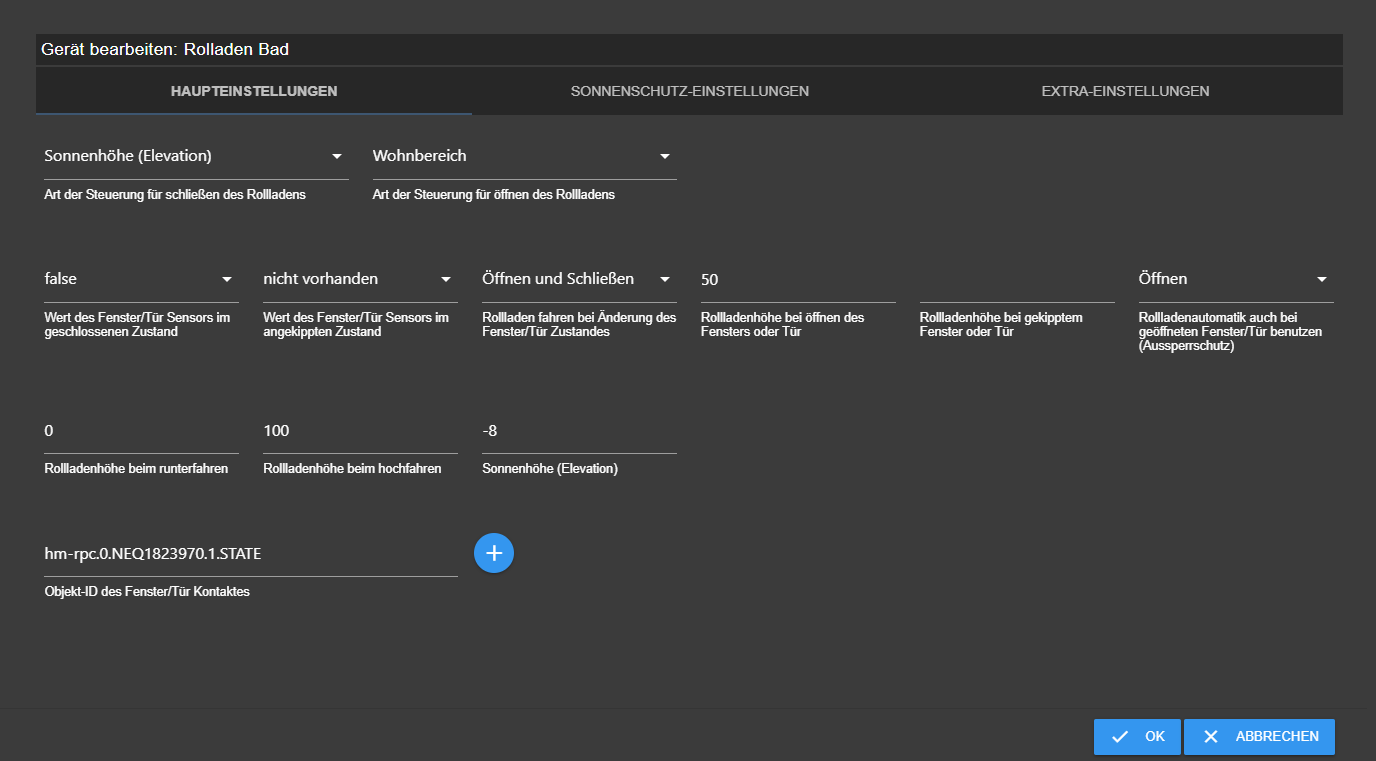The image size is (1376, 761).
Task: Click the Objekt-ID field hm-rpc.0.NEQ1823970.1.STATE
Action: point(251,555)
